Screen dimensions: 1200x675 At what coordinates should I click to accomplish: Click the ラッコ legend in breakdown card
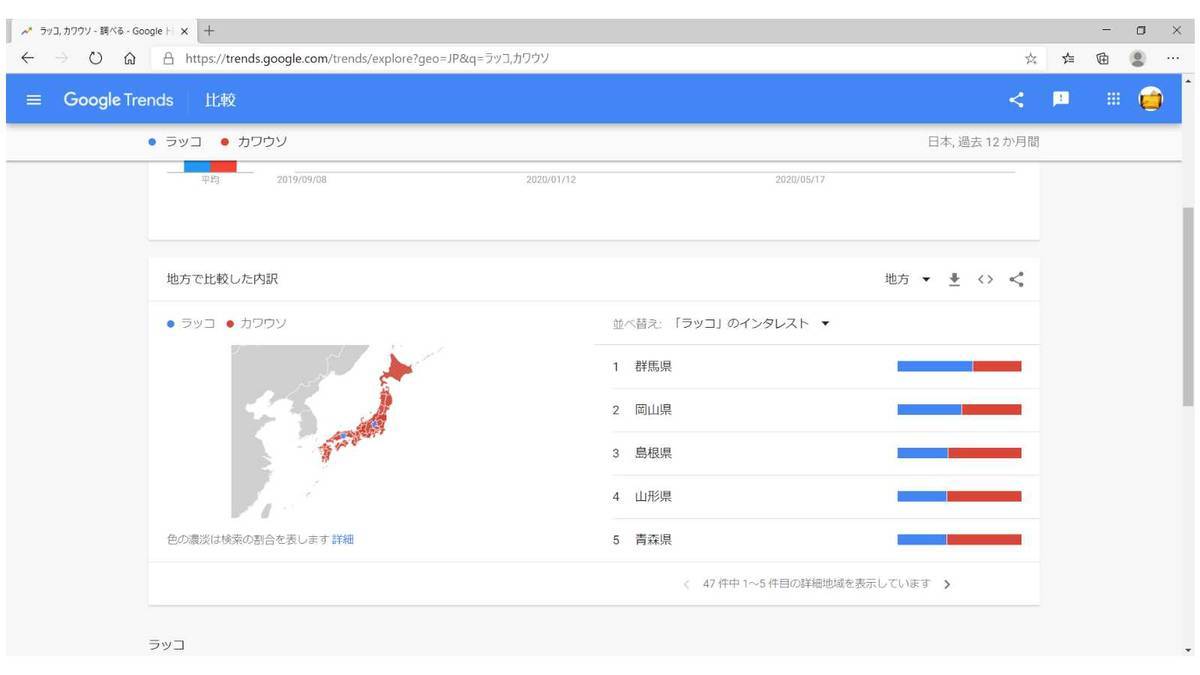[191, 324]
